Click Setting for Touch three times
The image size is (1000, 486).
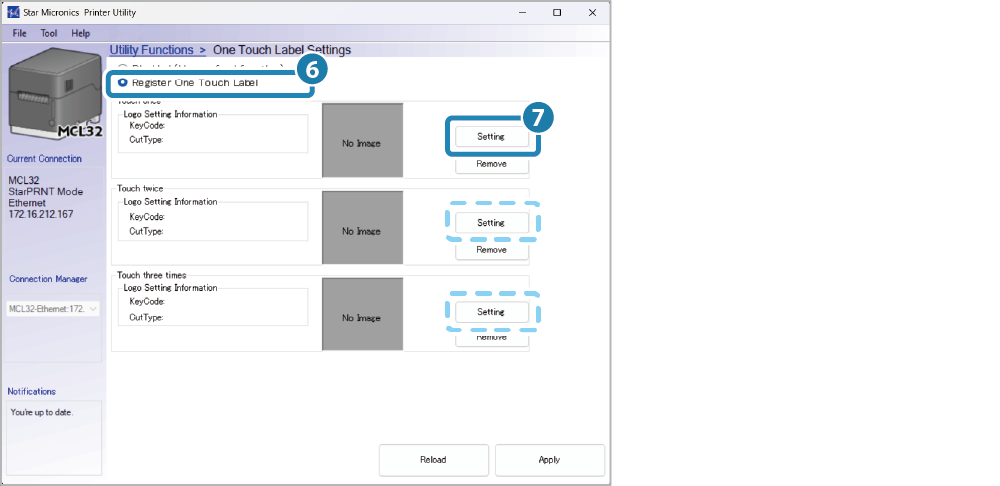(491, 312)
